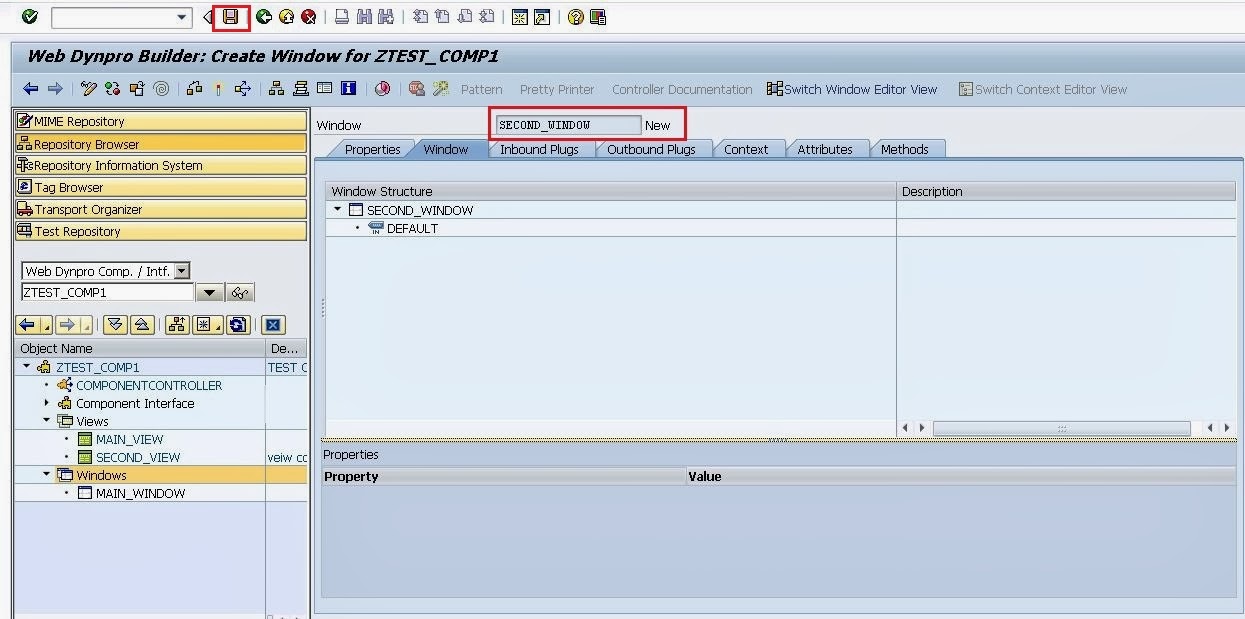Switch to the Inbound Plugs tab
Image resolution: width=1245 pixels, height=619 pixels.
coord(539,149)
